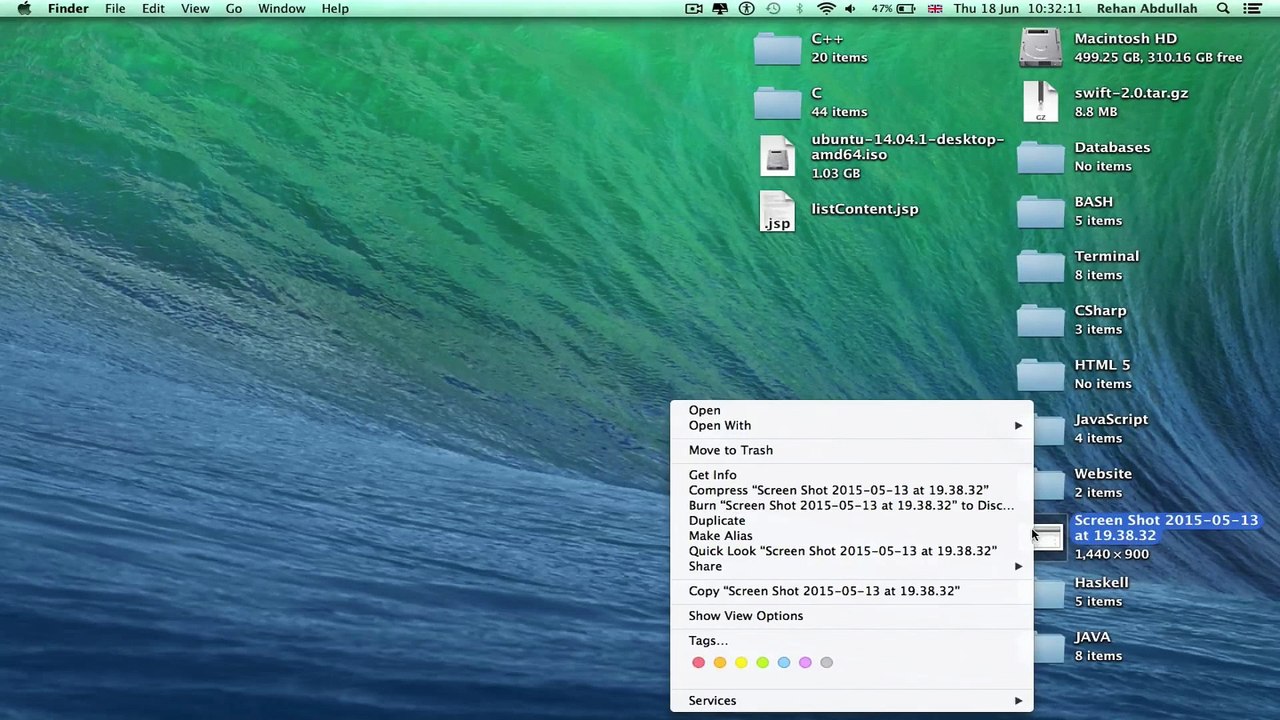Compress the Screen Shot file
The width and height of the screenshot is (1280, 720).
[851, 490]
